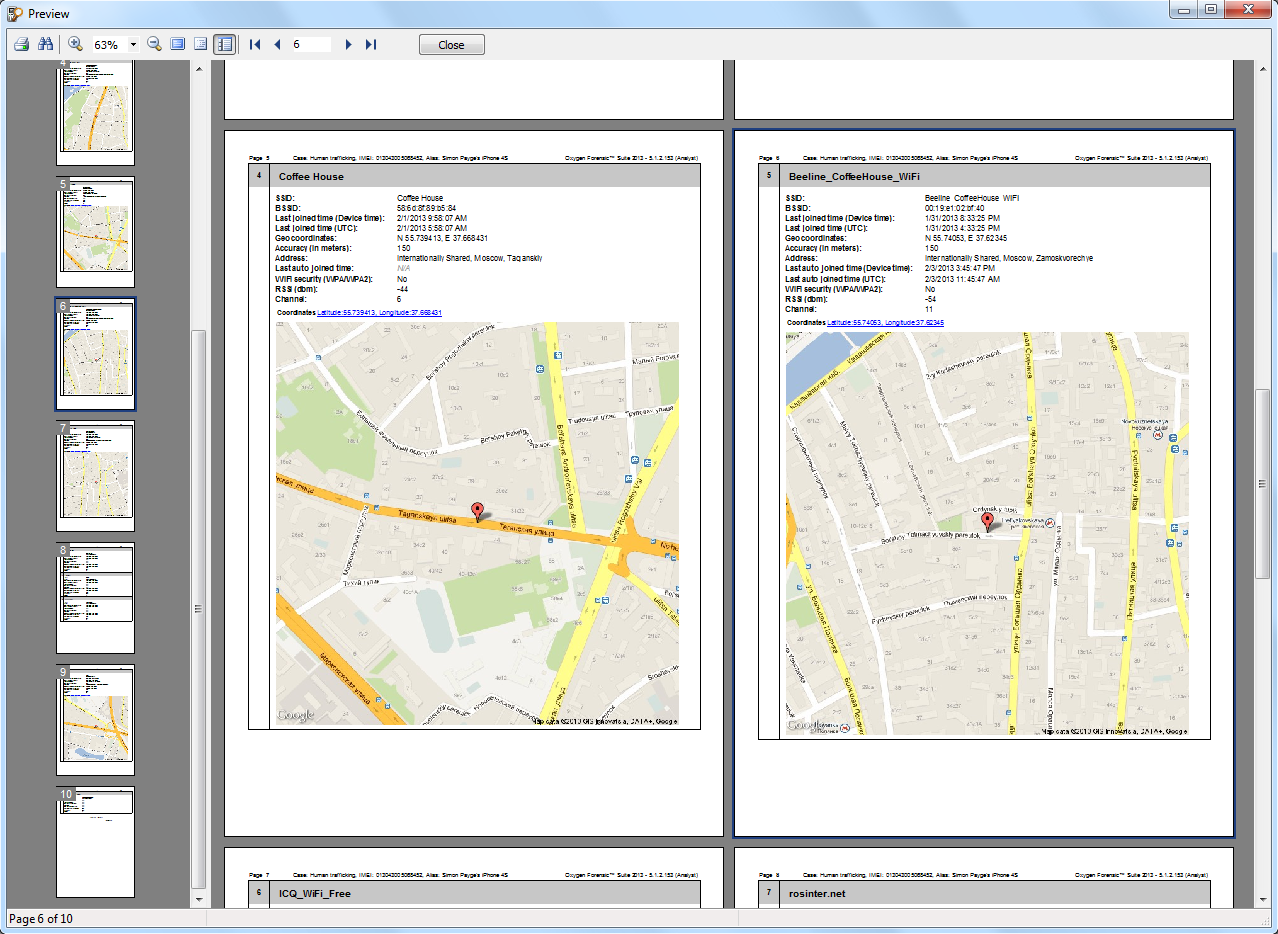Image resolution: width=1278 pixels, height=934 pixels.
Task: Click the 'rosinter.net' section heading
Action: point(816,893)
